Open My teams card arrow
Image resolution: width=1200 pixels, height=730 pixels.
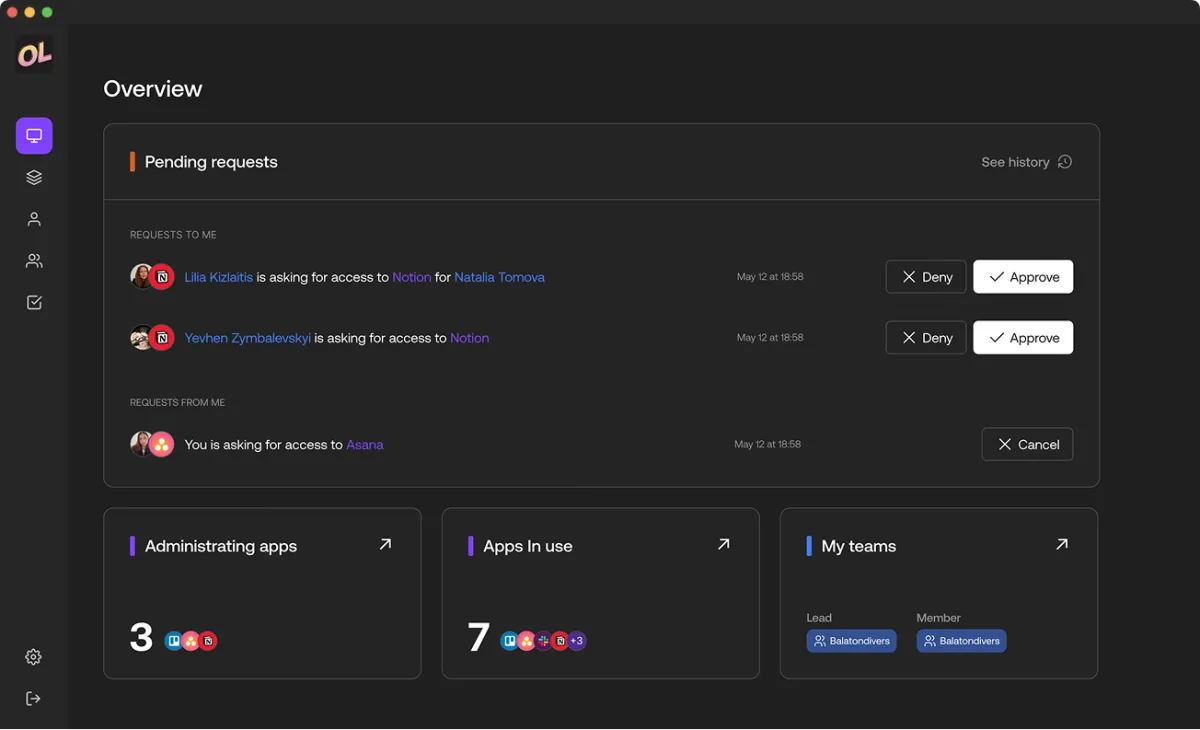point(1062,545)
